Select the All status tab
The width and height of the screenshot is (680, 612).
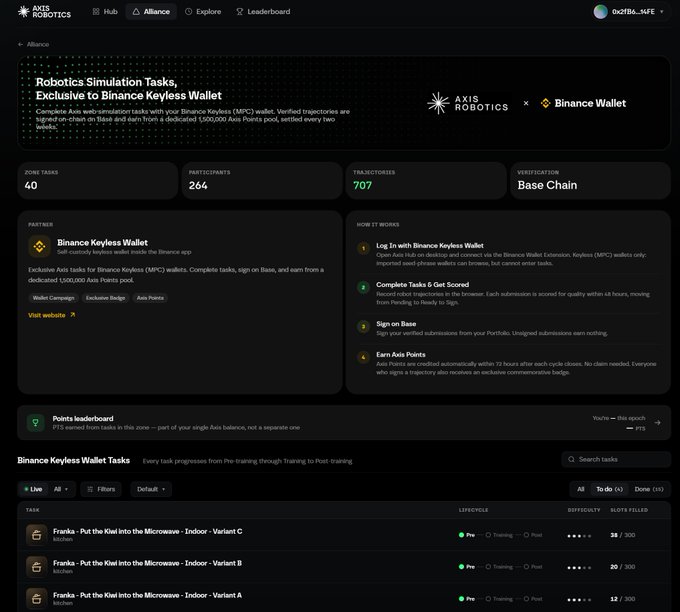pos(581,489)
